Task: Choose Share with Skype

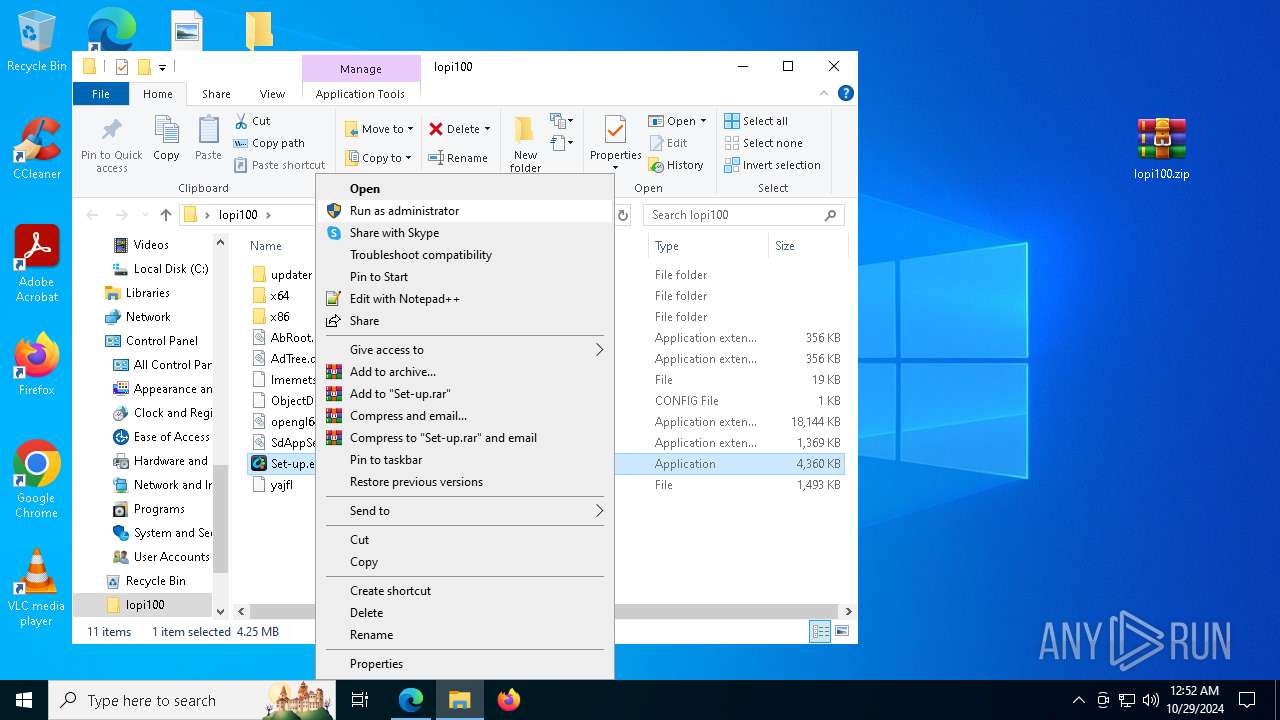Action: (464, 233)
